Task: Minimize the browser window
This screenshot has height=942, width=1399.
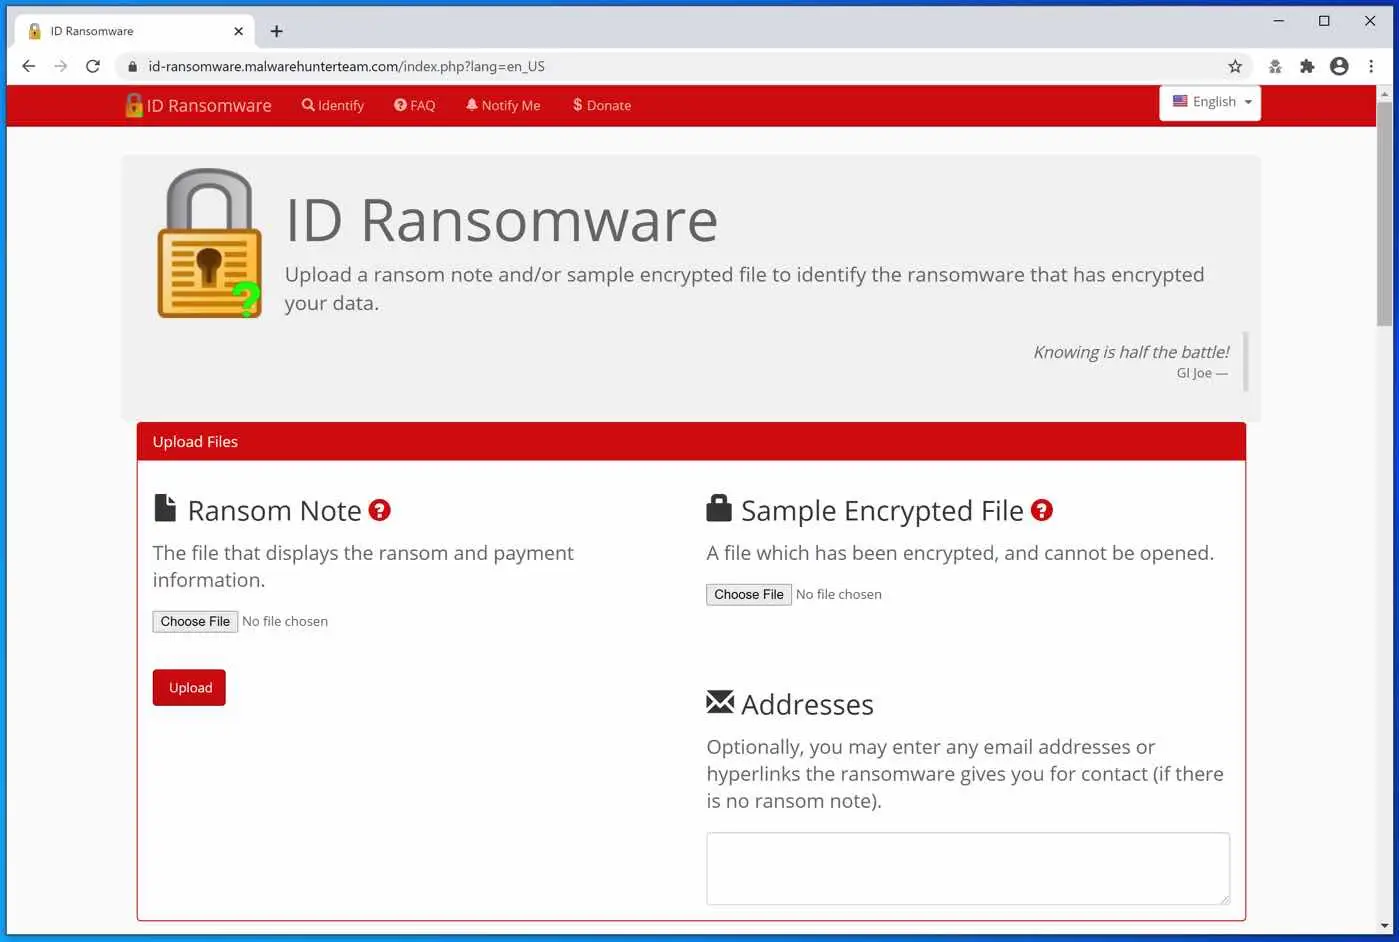Action: tap(1278, 21)
